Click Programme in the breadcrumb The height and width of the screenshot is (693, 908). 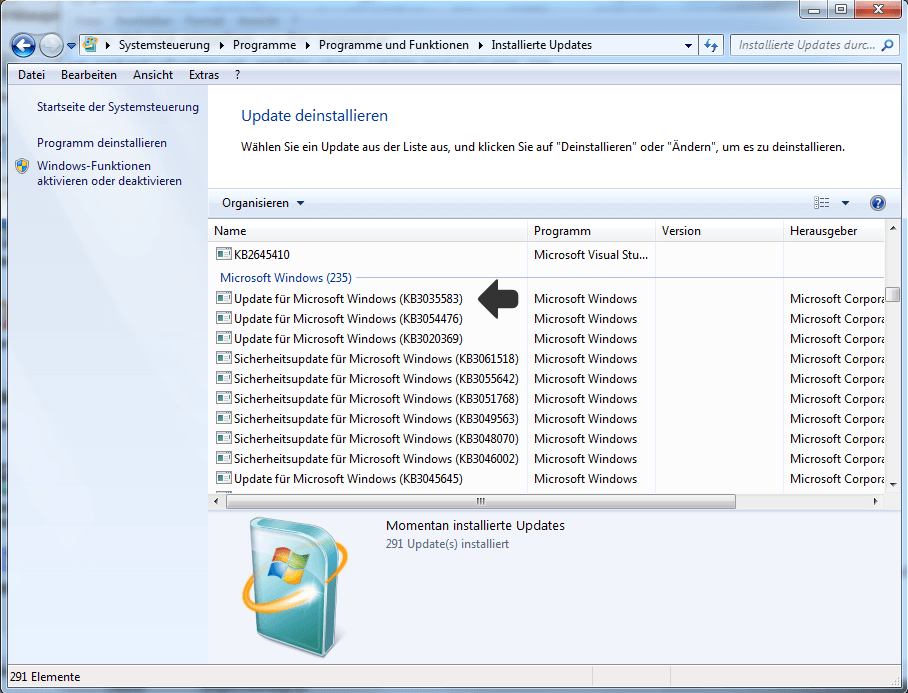tap(264, 45)
